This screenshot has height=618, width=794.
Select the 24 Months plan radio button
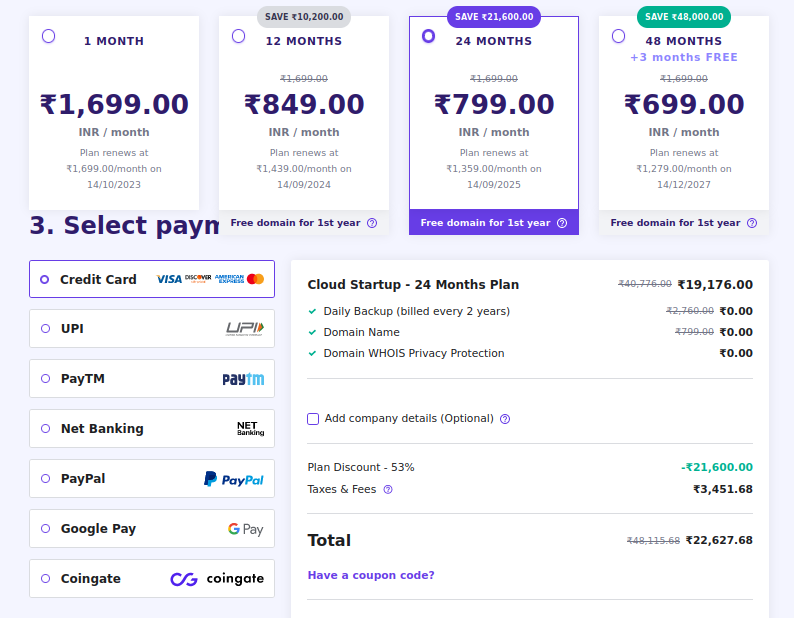(x=429, y=36)
